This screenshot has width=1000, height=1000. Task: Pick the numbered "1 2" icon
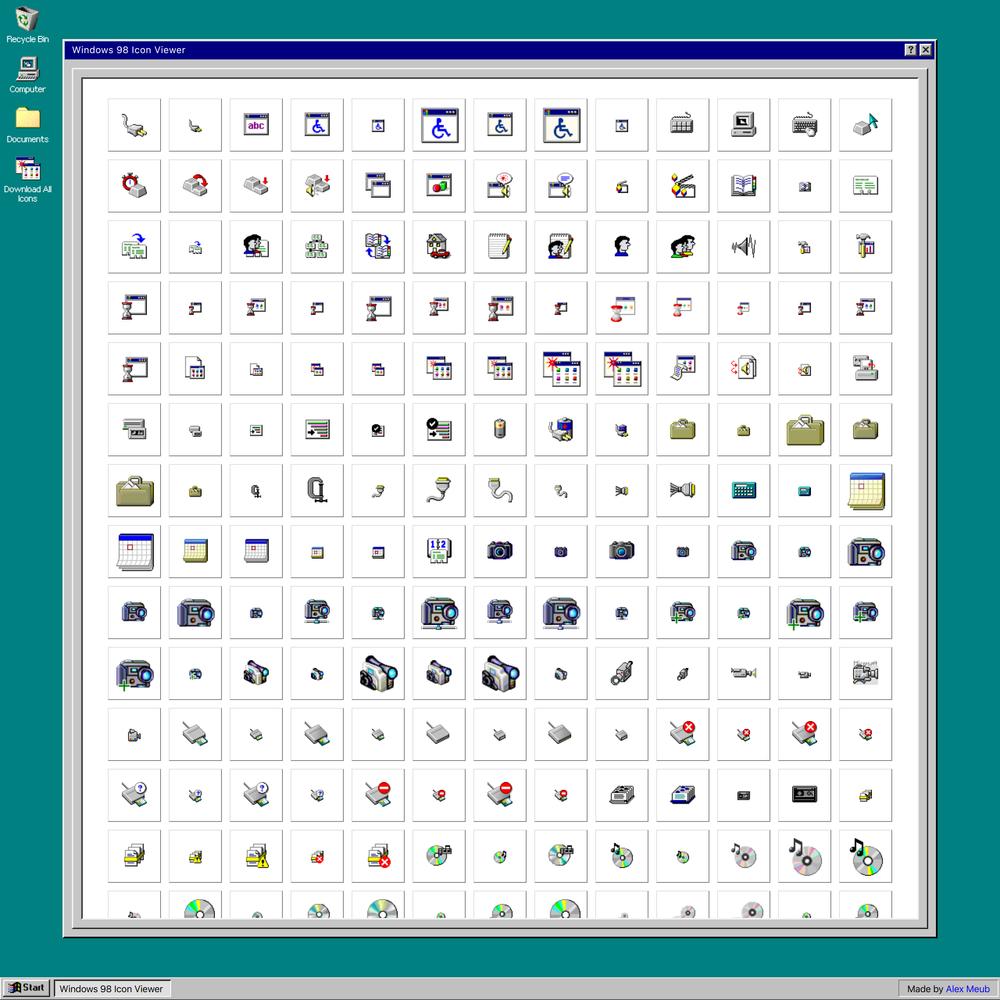(x=439, y=551)
